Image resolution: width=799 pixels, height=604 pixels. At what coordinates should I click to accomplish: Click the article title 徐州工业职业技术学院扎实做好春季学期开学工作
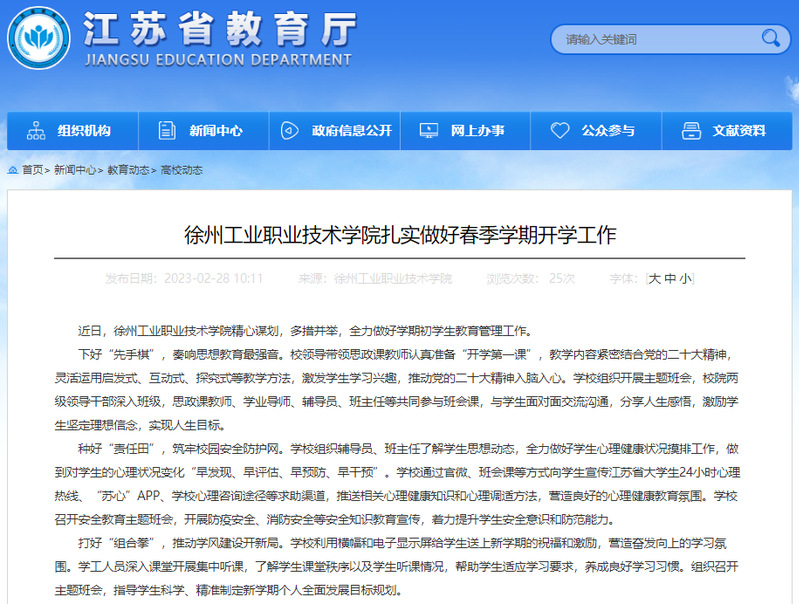point(400,236)
